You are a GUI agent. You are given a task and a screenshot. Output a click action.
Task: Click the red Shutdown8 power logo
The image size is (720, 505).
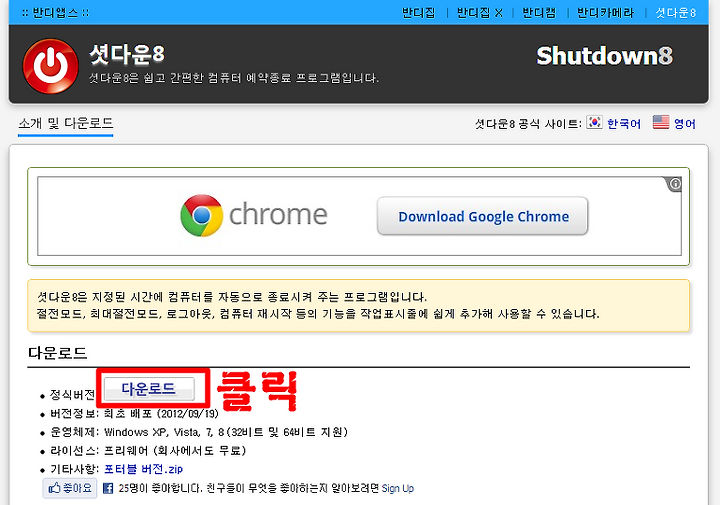click(x=51, y=66)
